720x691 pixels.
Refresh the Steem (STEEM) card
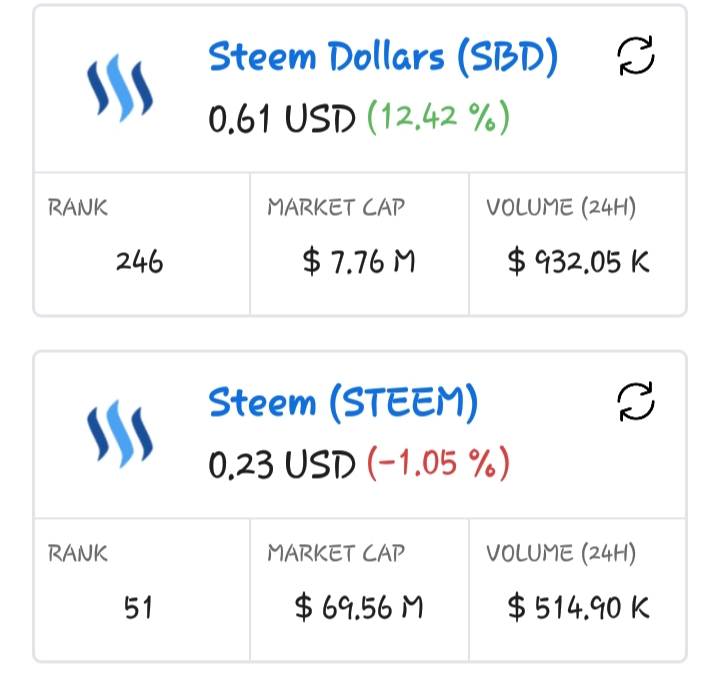coord(636,402)
